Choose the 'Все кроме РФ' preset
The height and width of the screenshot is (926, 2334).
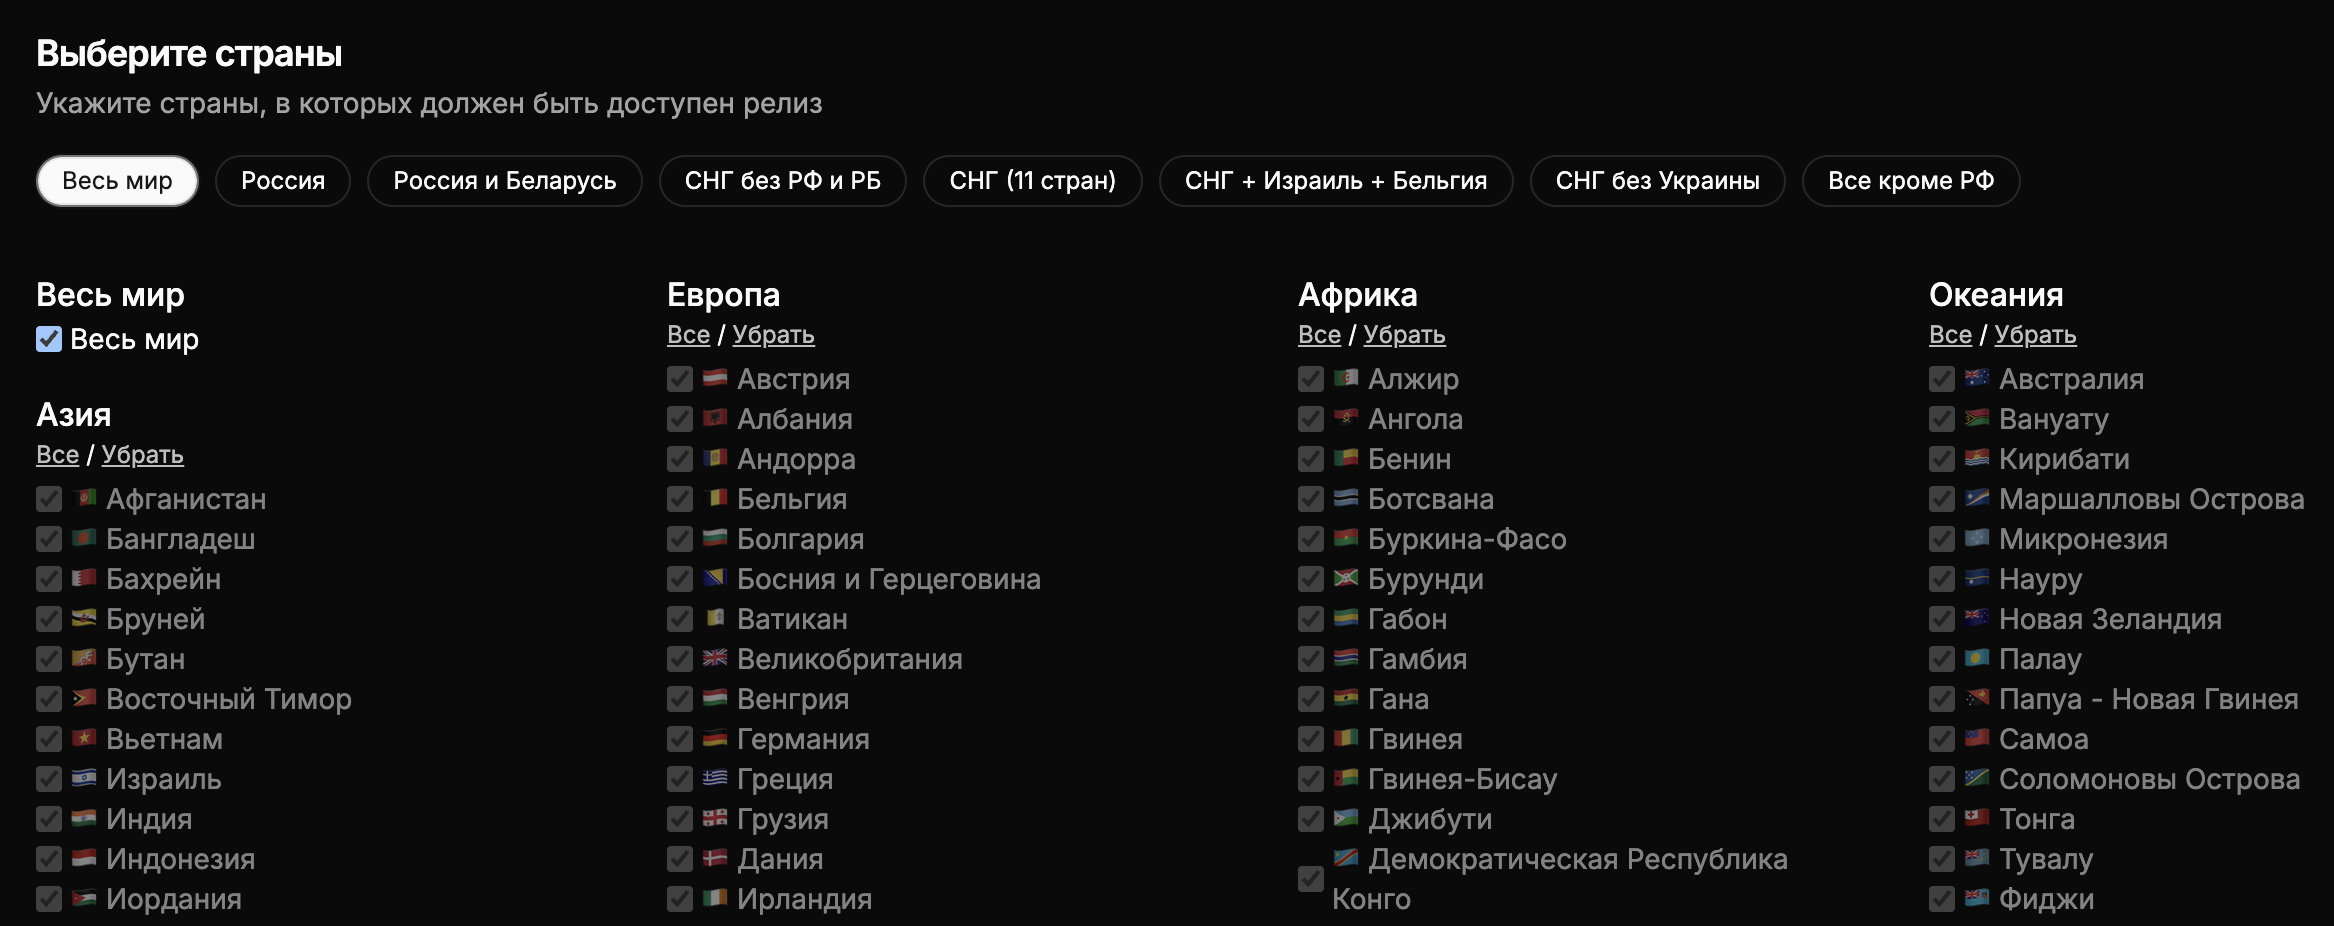coord(1910,181)
